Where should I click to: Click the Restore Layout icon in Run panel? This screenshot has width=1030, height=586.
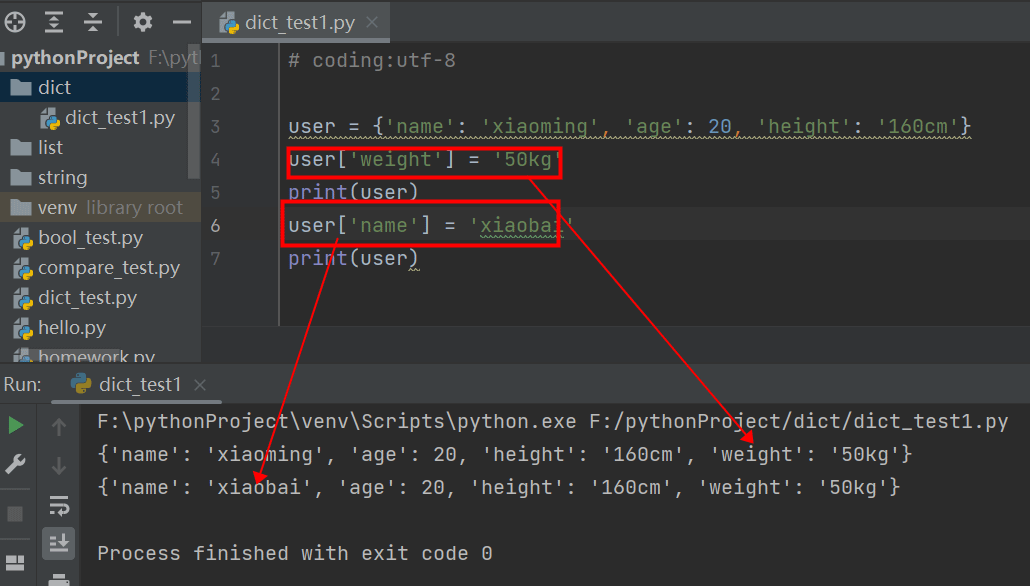16,563
